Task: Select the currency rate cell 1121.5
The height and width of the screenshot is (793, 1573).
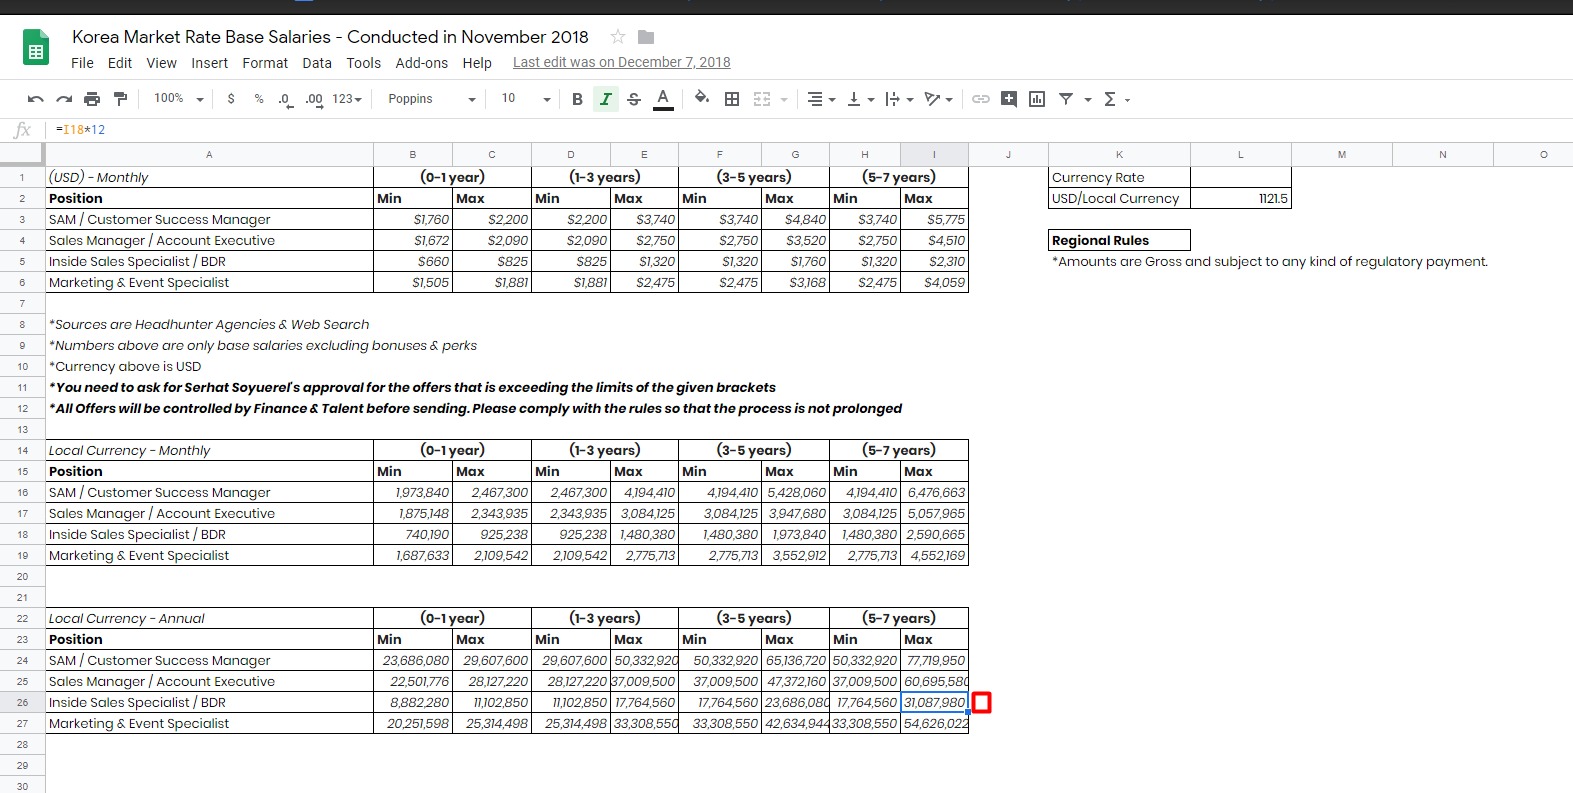Action: tap(1240, 199)
